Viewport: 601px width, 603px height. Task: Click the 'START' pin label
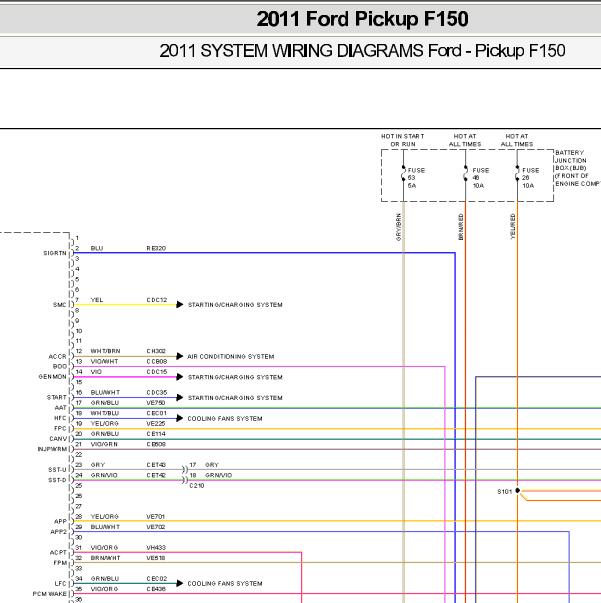57,397
